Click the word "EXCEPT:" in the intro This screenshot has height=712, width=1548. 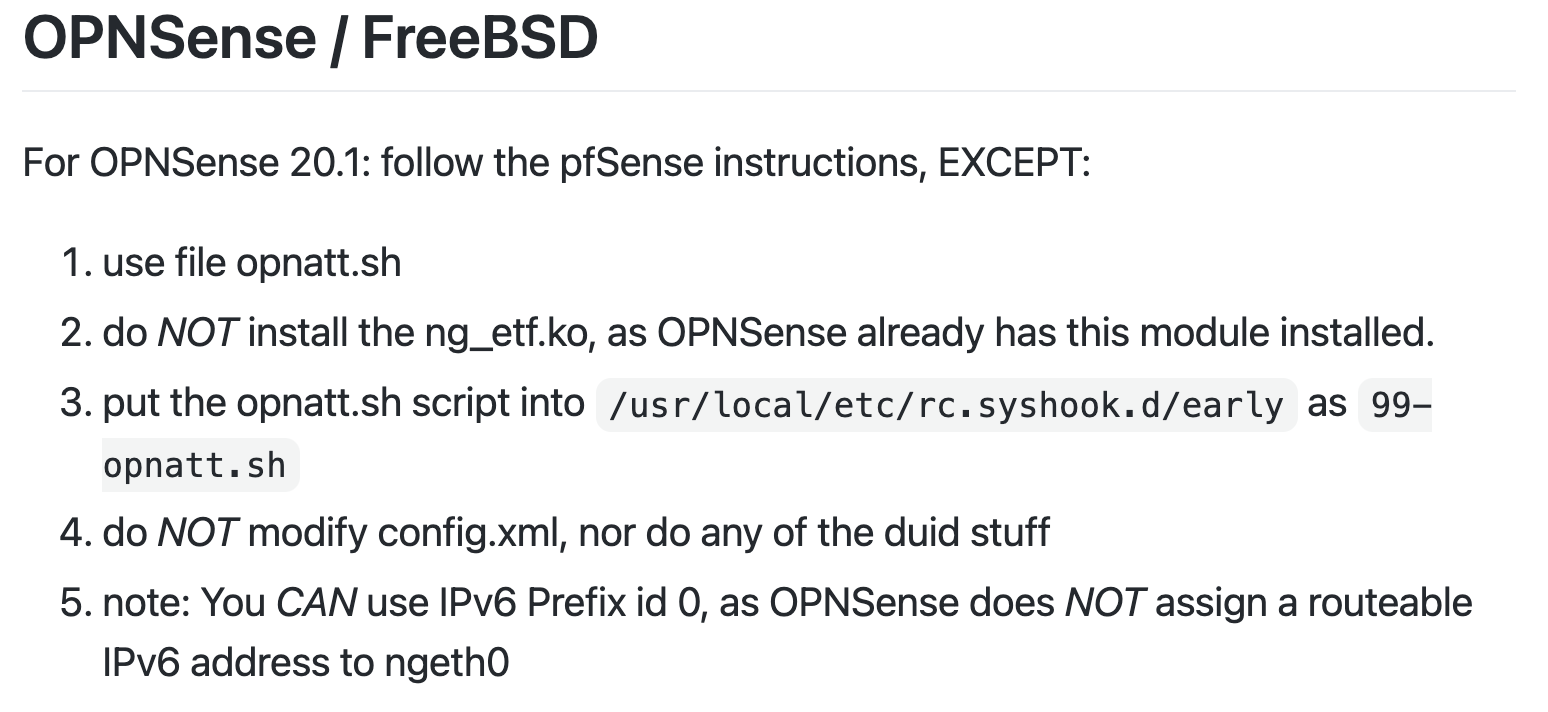click(x=1014, y=162)
